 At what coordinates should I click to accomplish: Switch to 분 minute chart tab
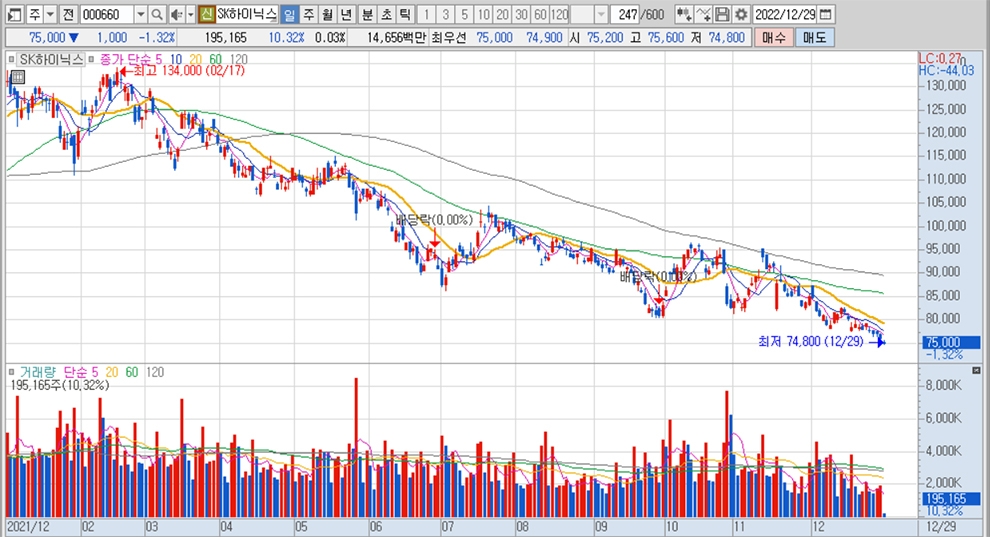[x=366, y=15]
